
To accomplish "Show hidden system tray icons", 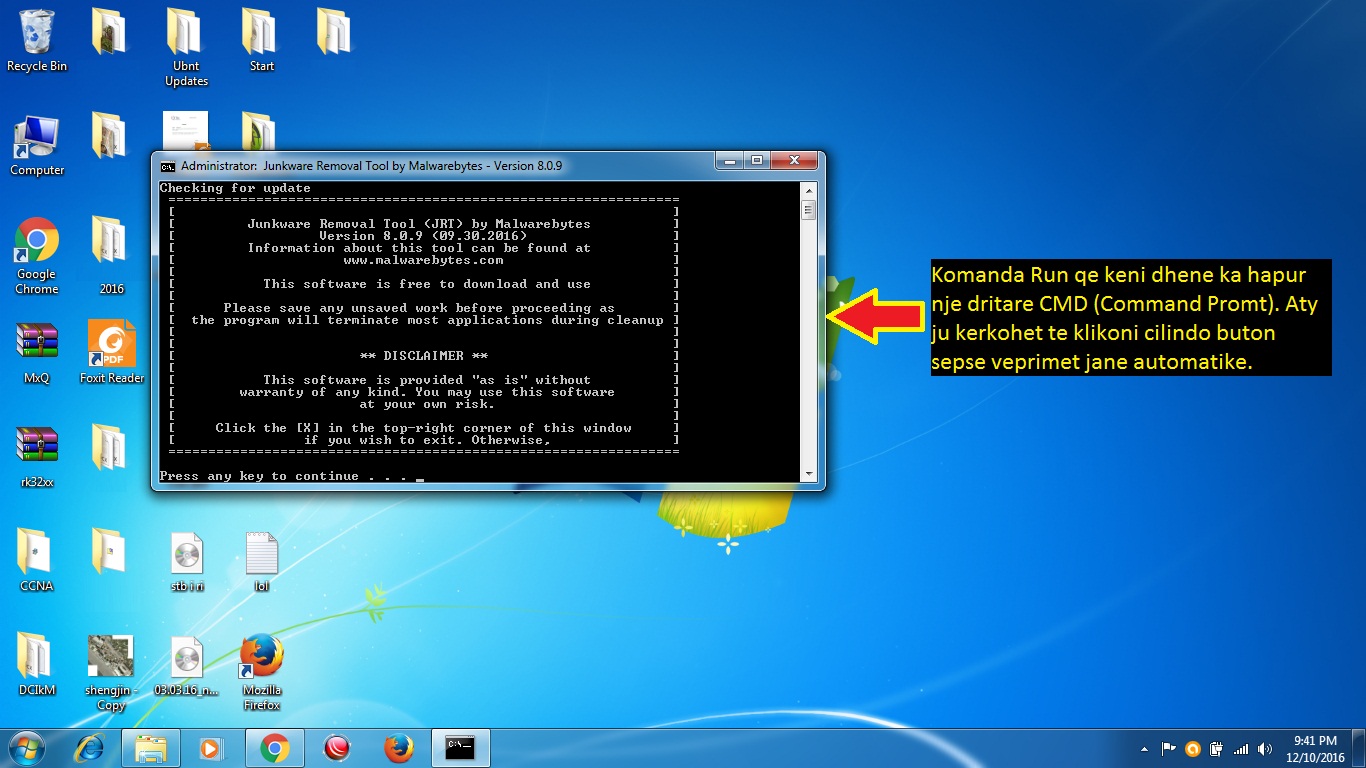I will coord(1144,748).
